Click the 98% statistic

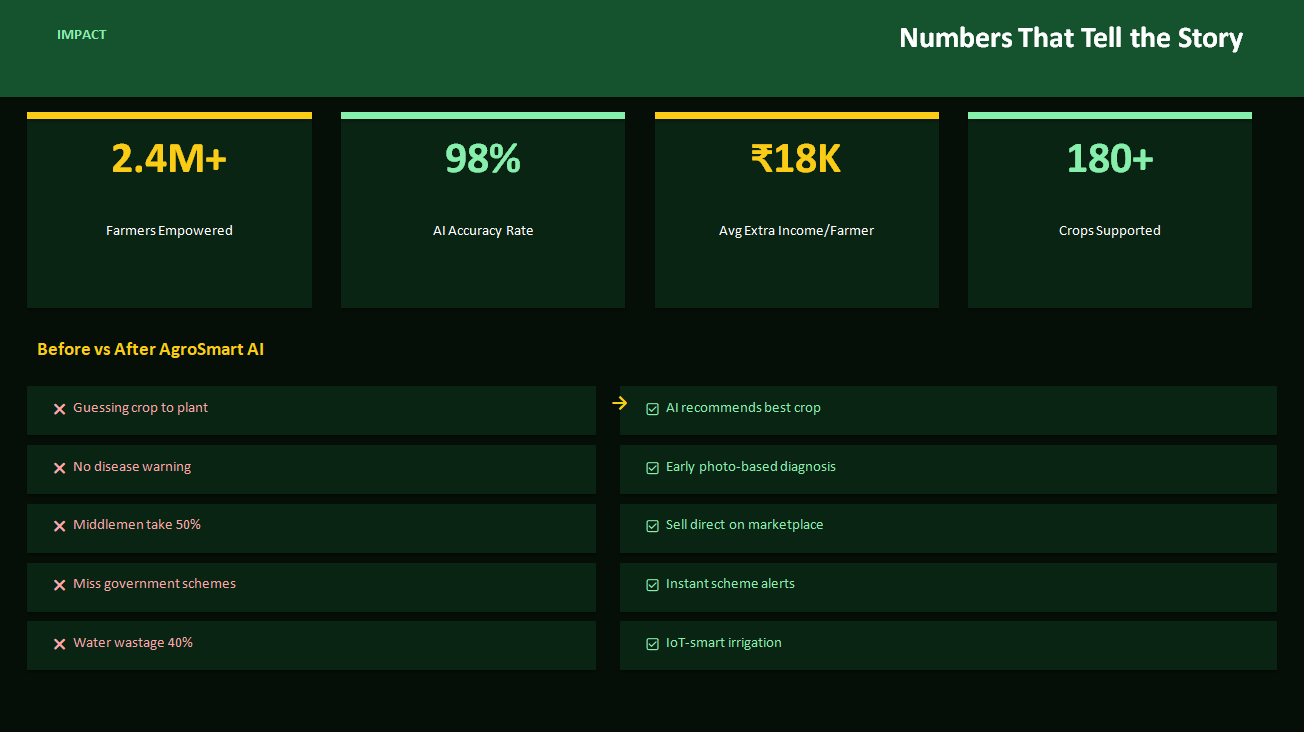(x=483, y=158)
